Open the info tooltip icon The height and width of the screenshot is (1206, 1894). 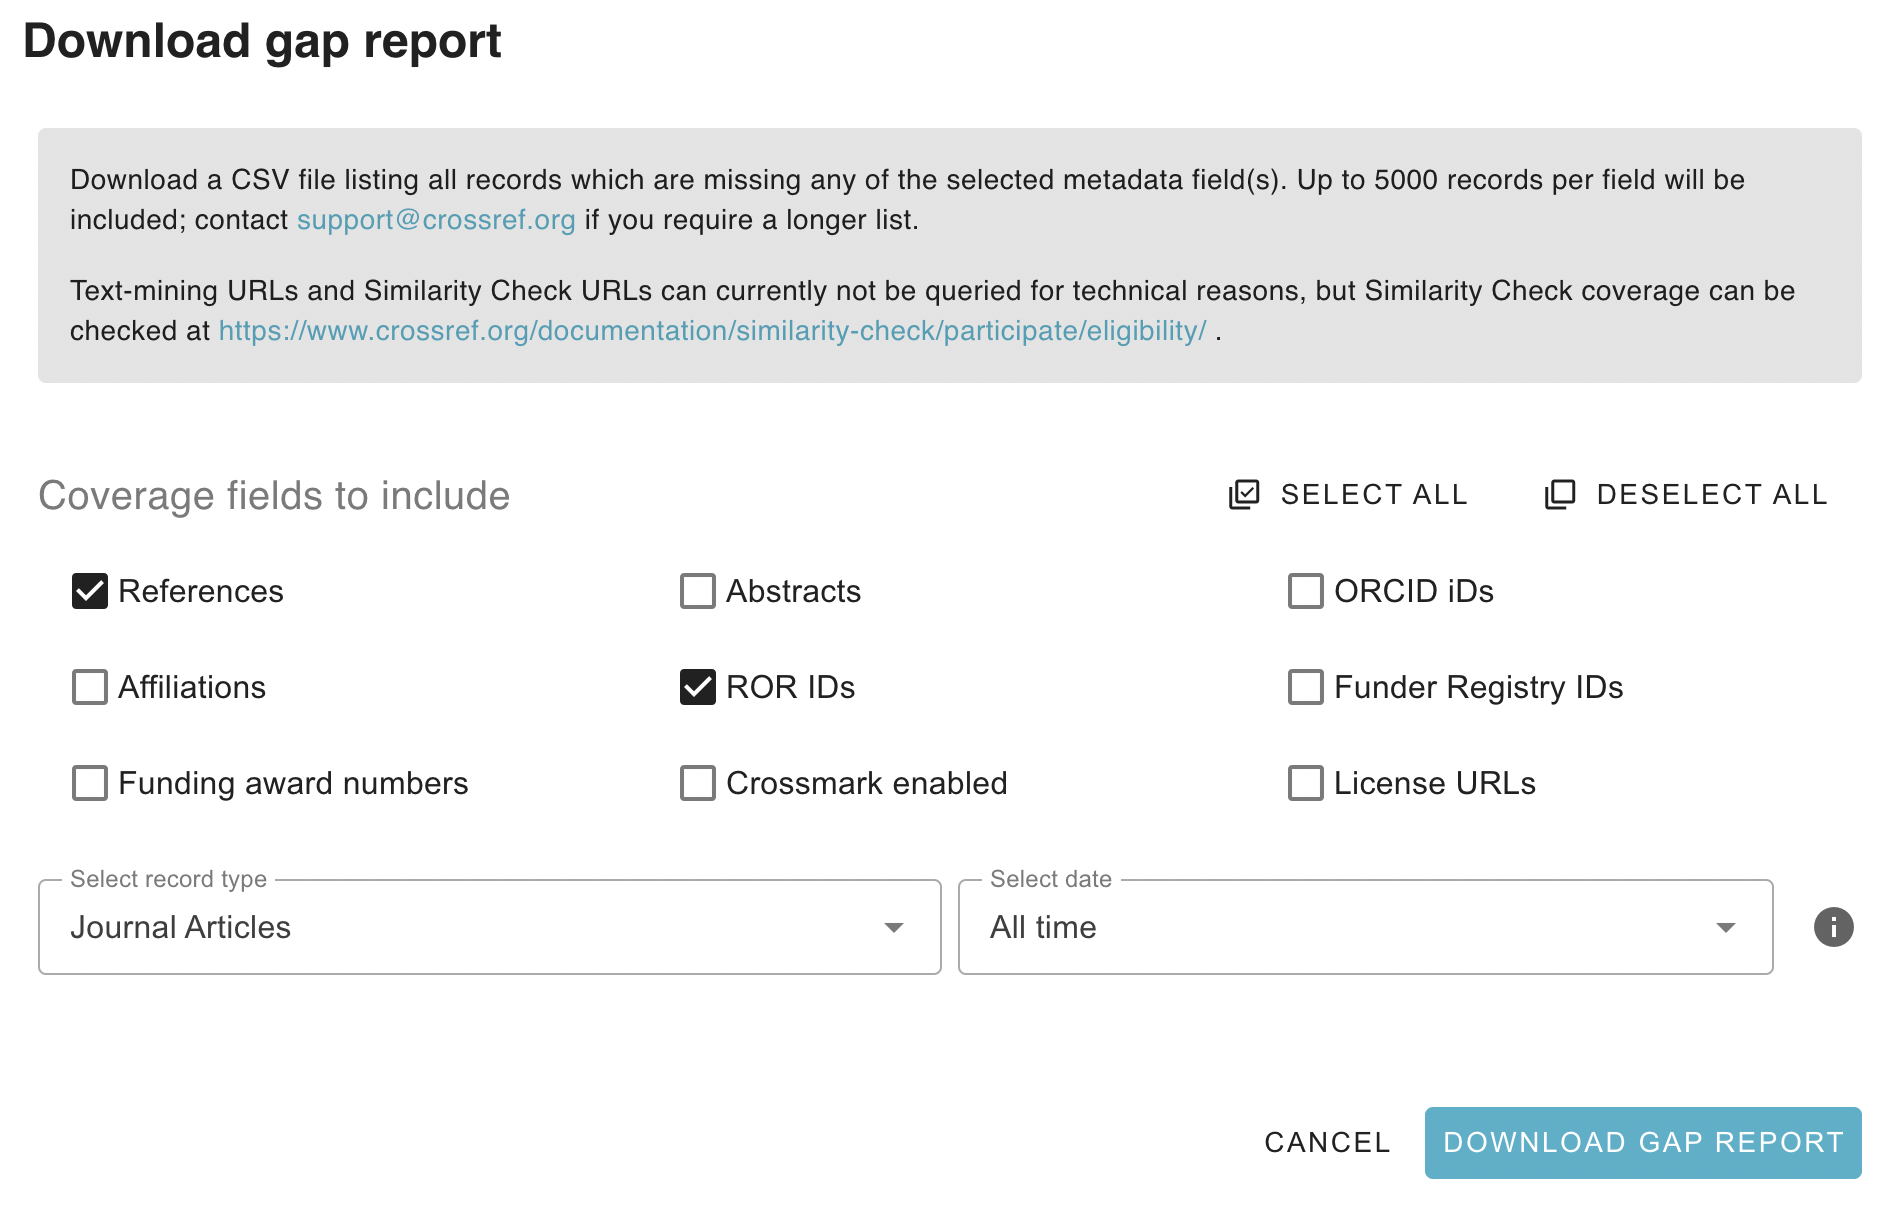coord(1833,927)
